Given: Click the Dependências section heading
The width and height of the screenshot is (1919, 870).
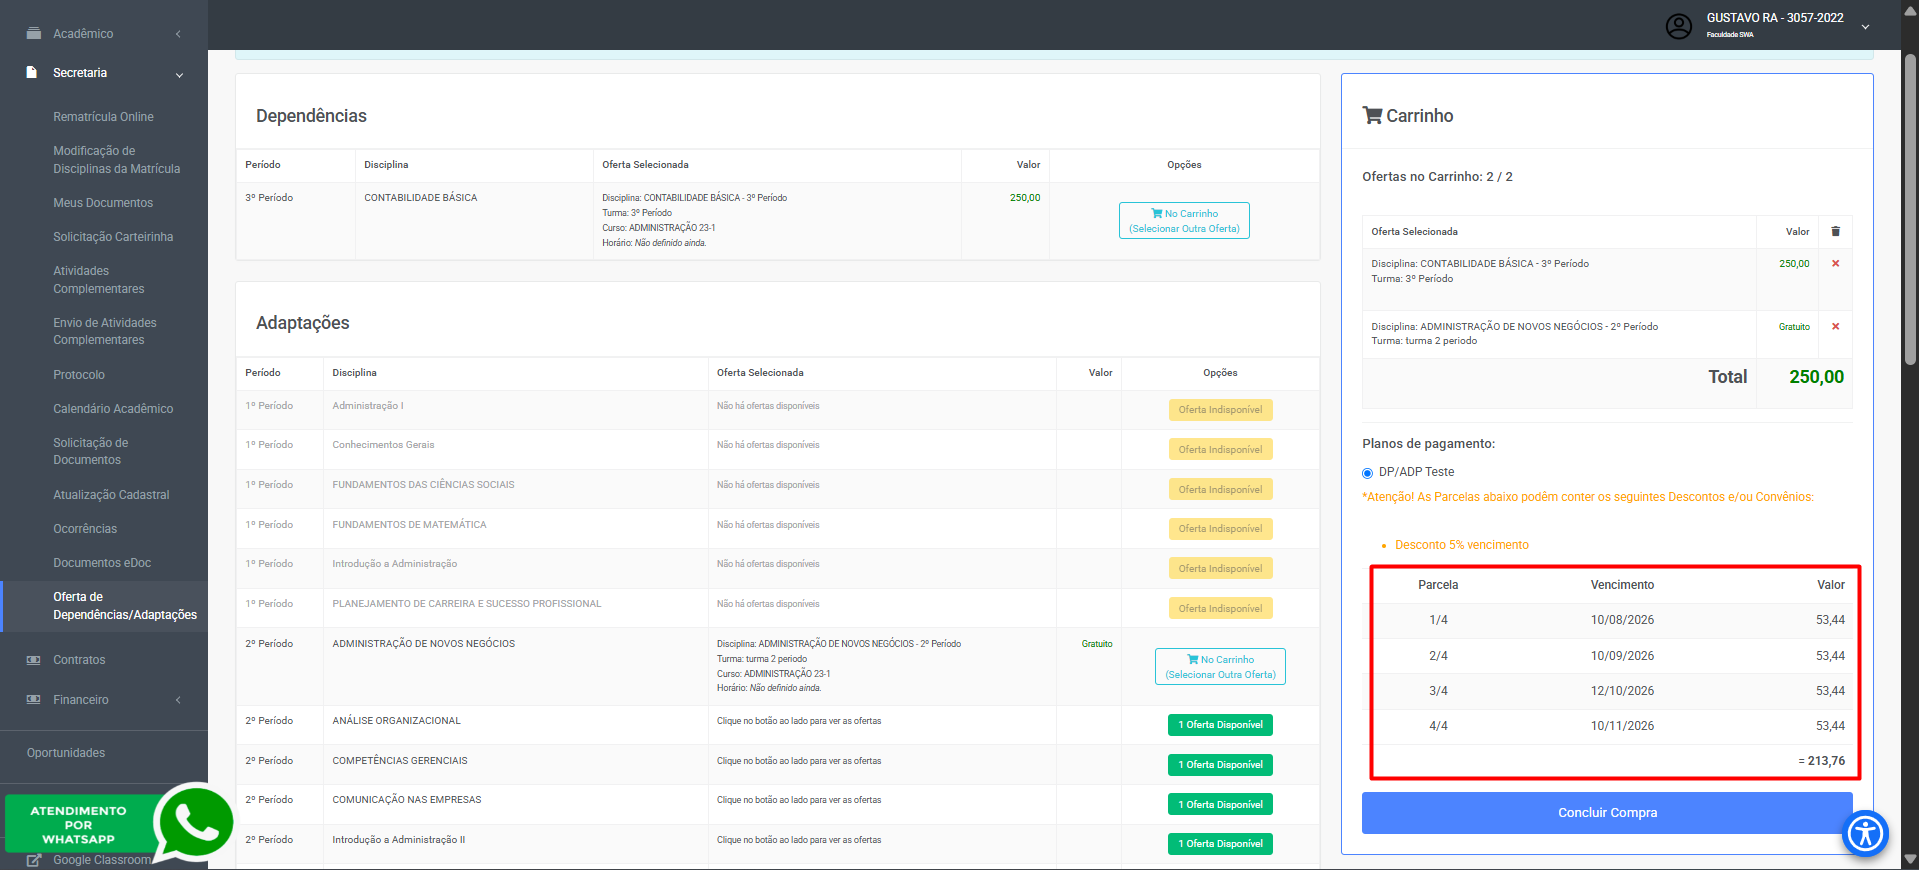Looking at the screenshot, I should [311, 116].
